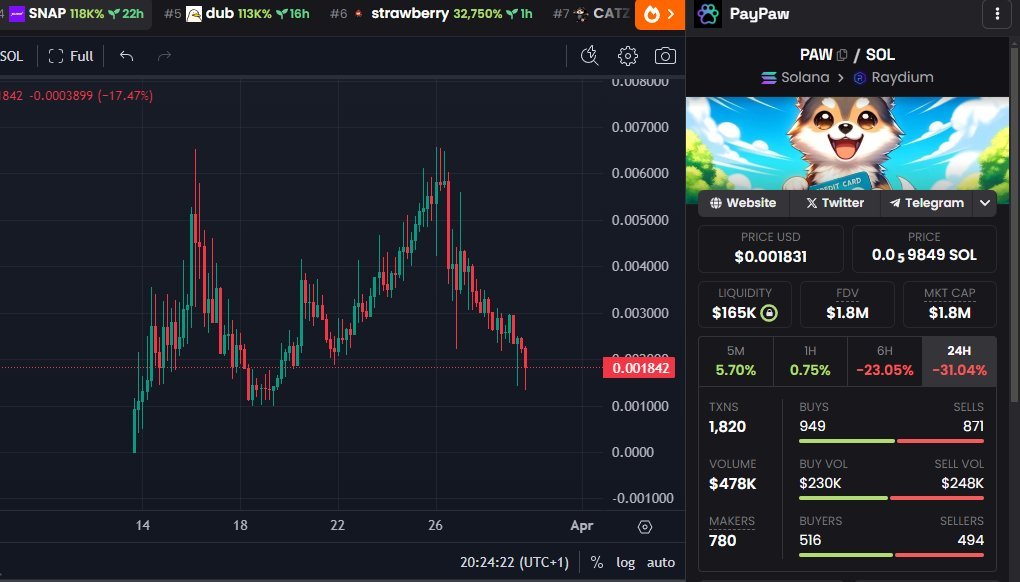
Task: Click the MKT CAP $1.8M value
Action: coord(950,313)
